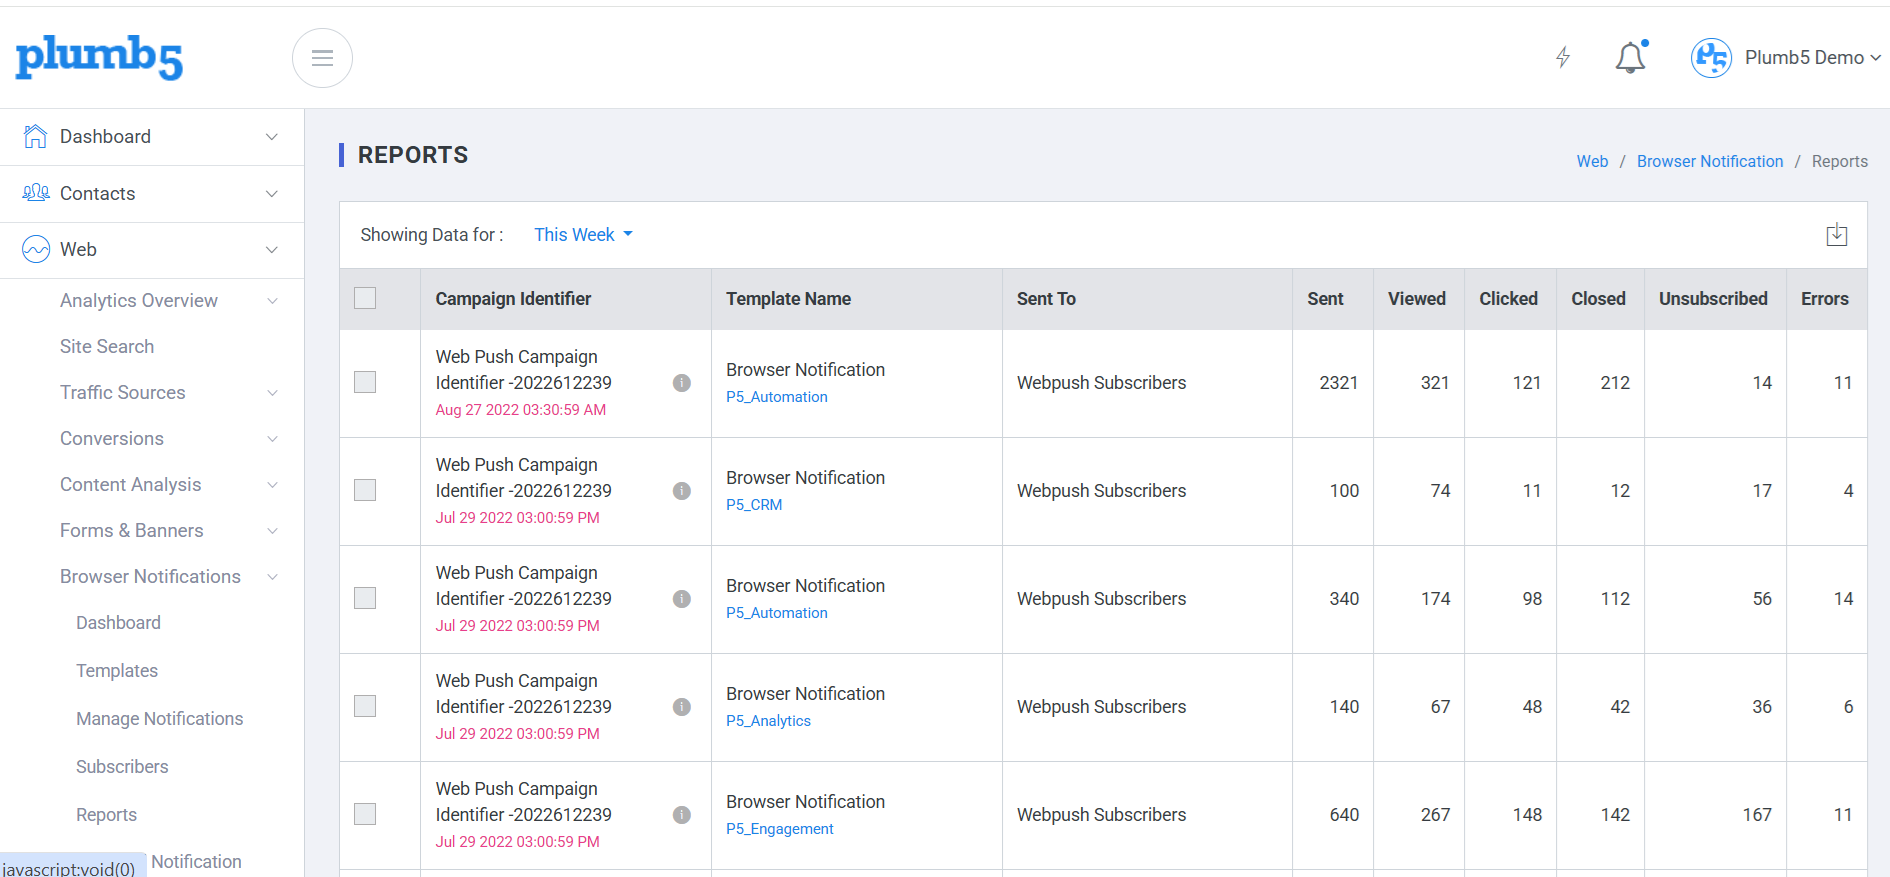
Task: Click the plumb5 logo
Action: 99,58
